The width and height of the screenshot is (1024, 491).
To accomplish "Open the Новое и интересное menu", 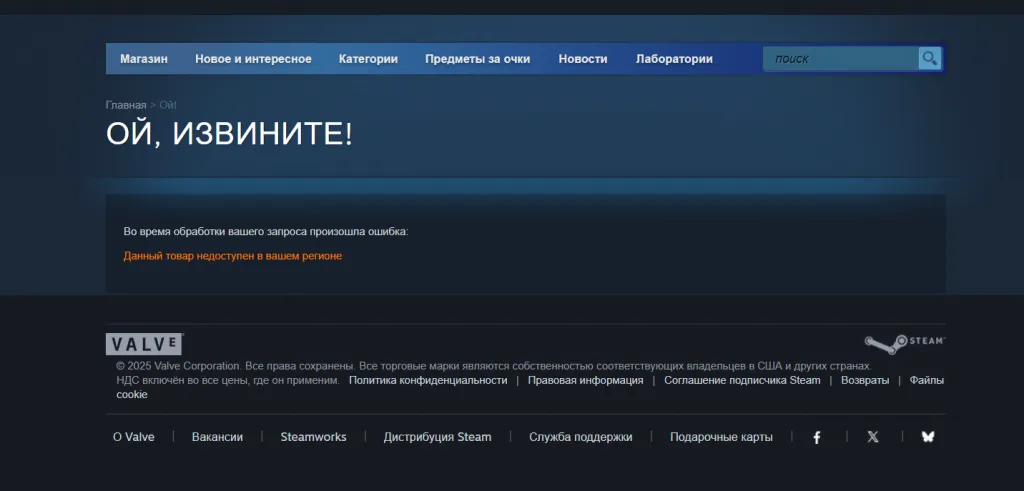I will coord(253,59).
